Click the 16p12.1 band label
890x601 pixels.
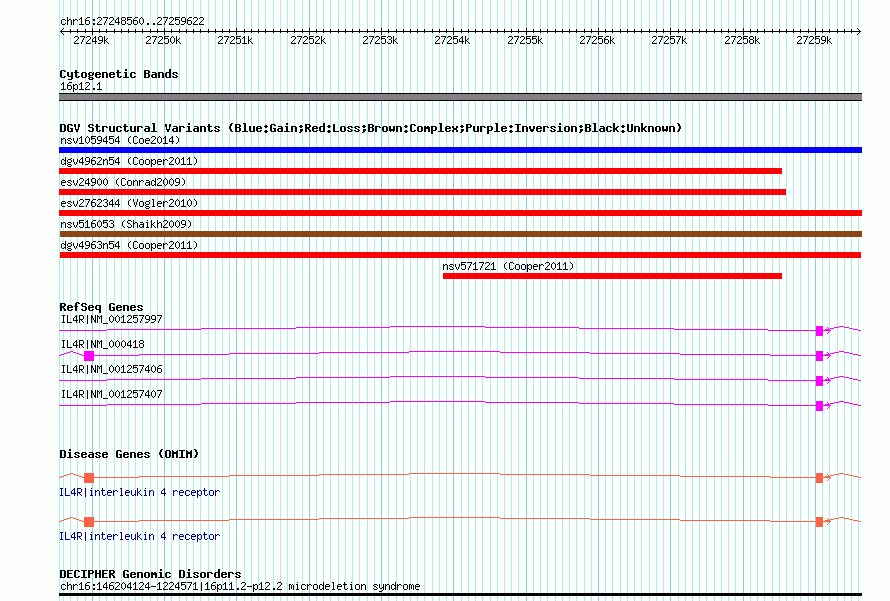point(81,86)
